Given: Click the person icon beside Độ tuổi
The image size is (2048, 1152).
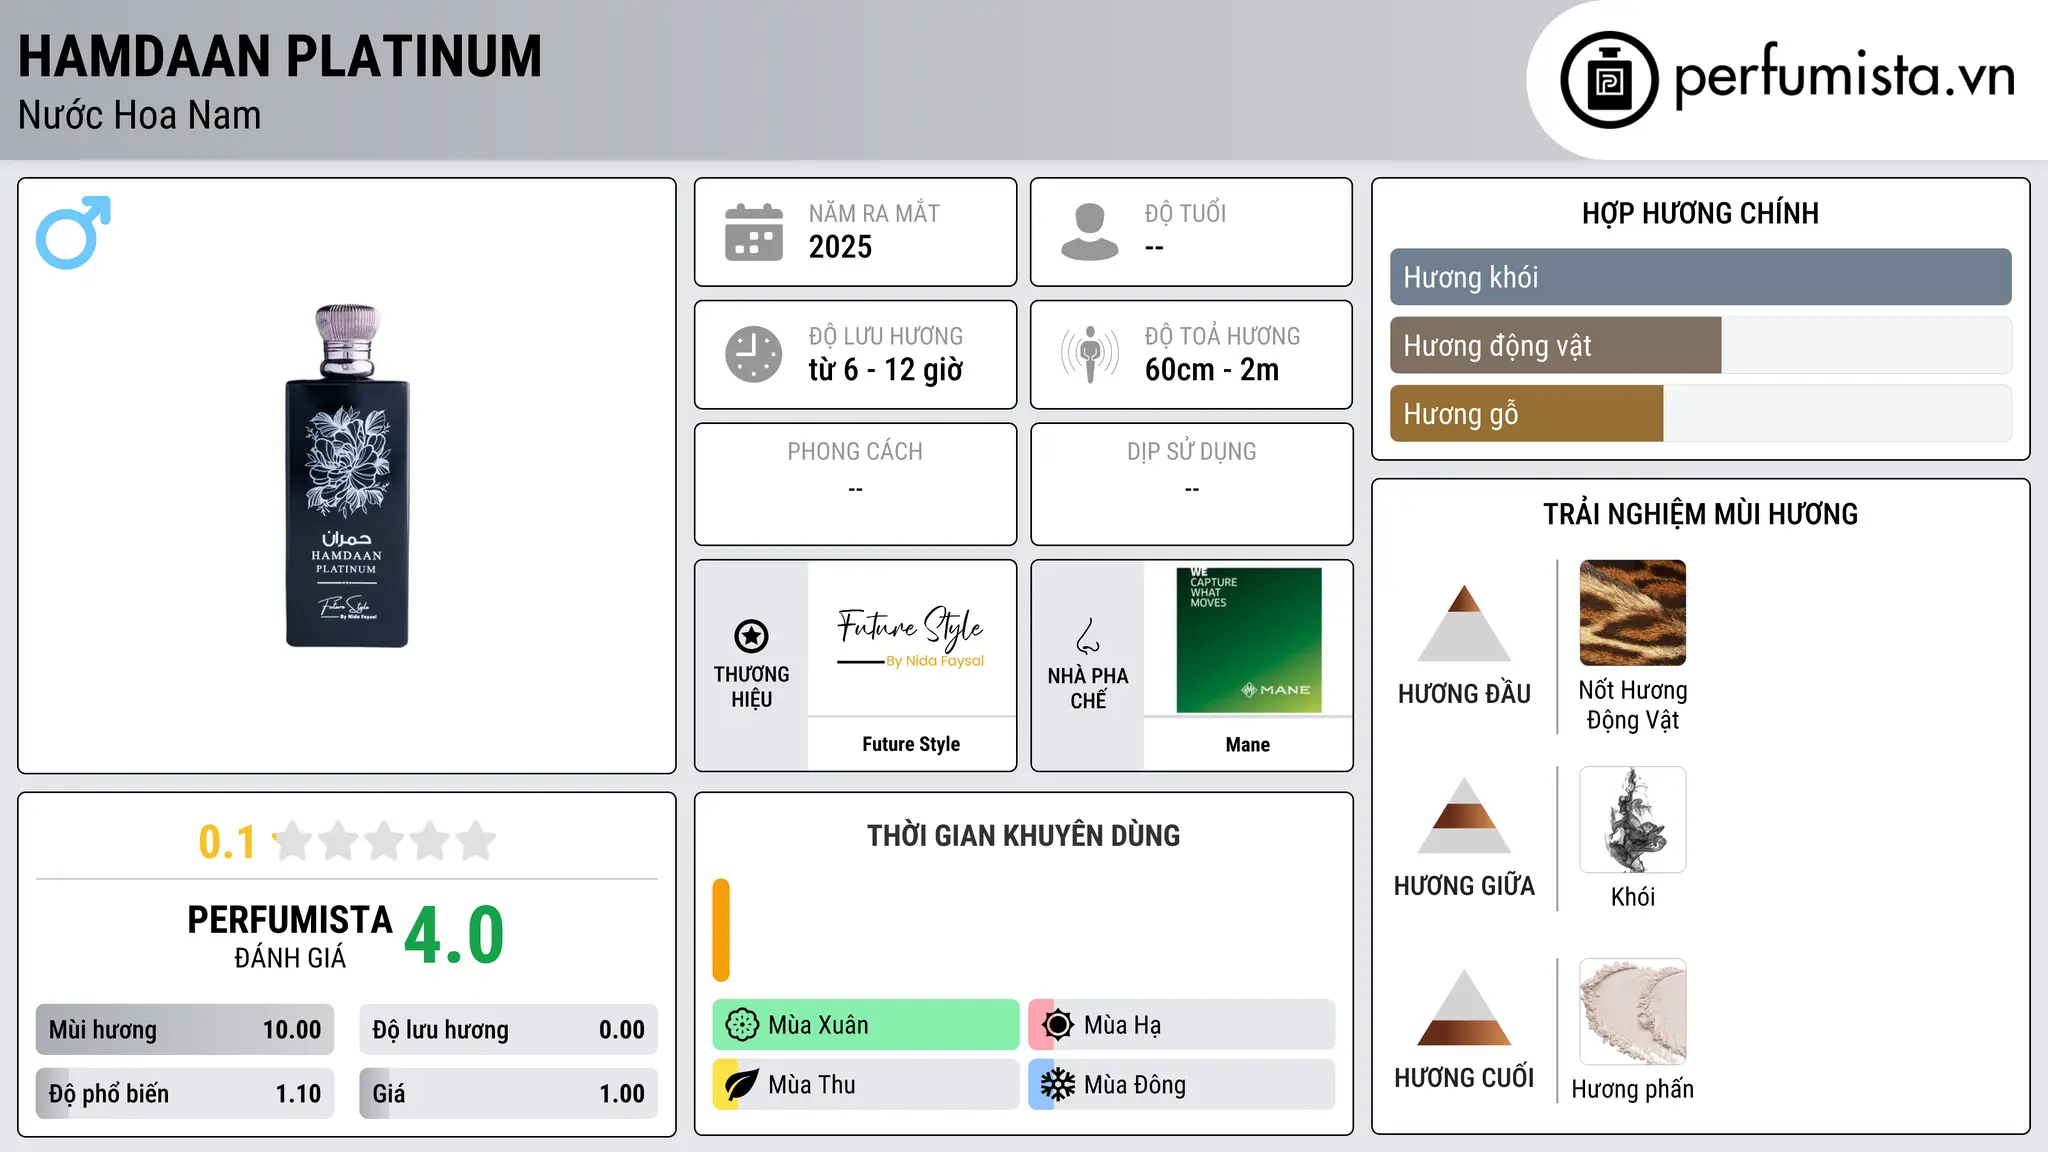Looking at the screenshot, I should [x=1090, y=232].
